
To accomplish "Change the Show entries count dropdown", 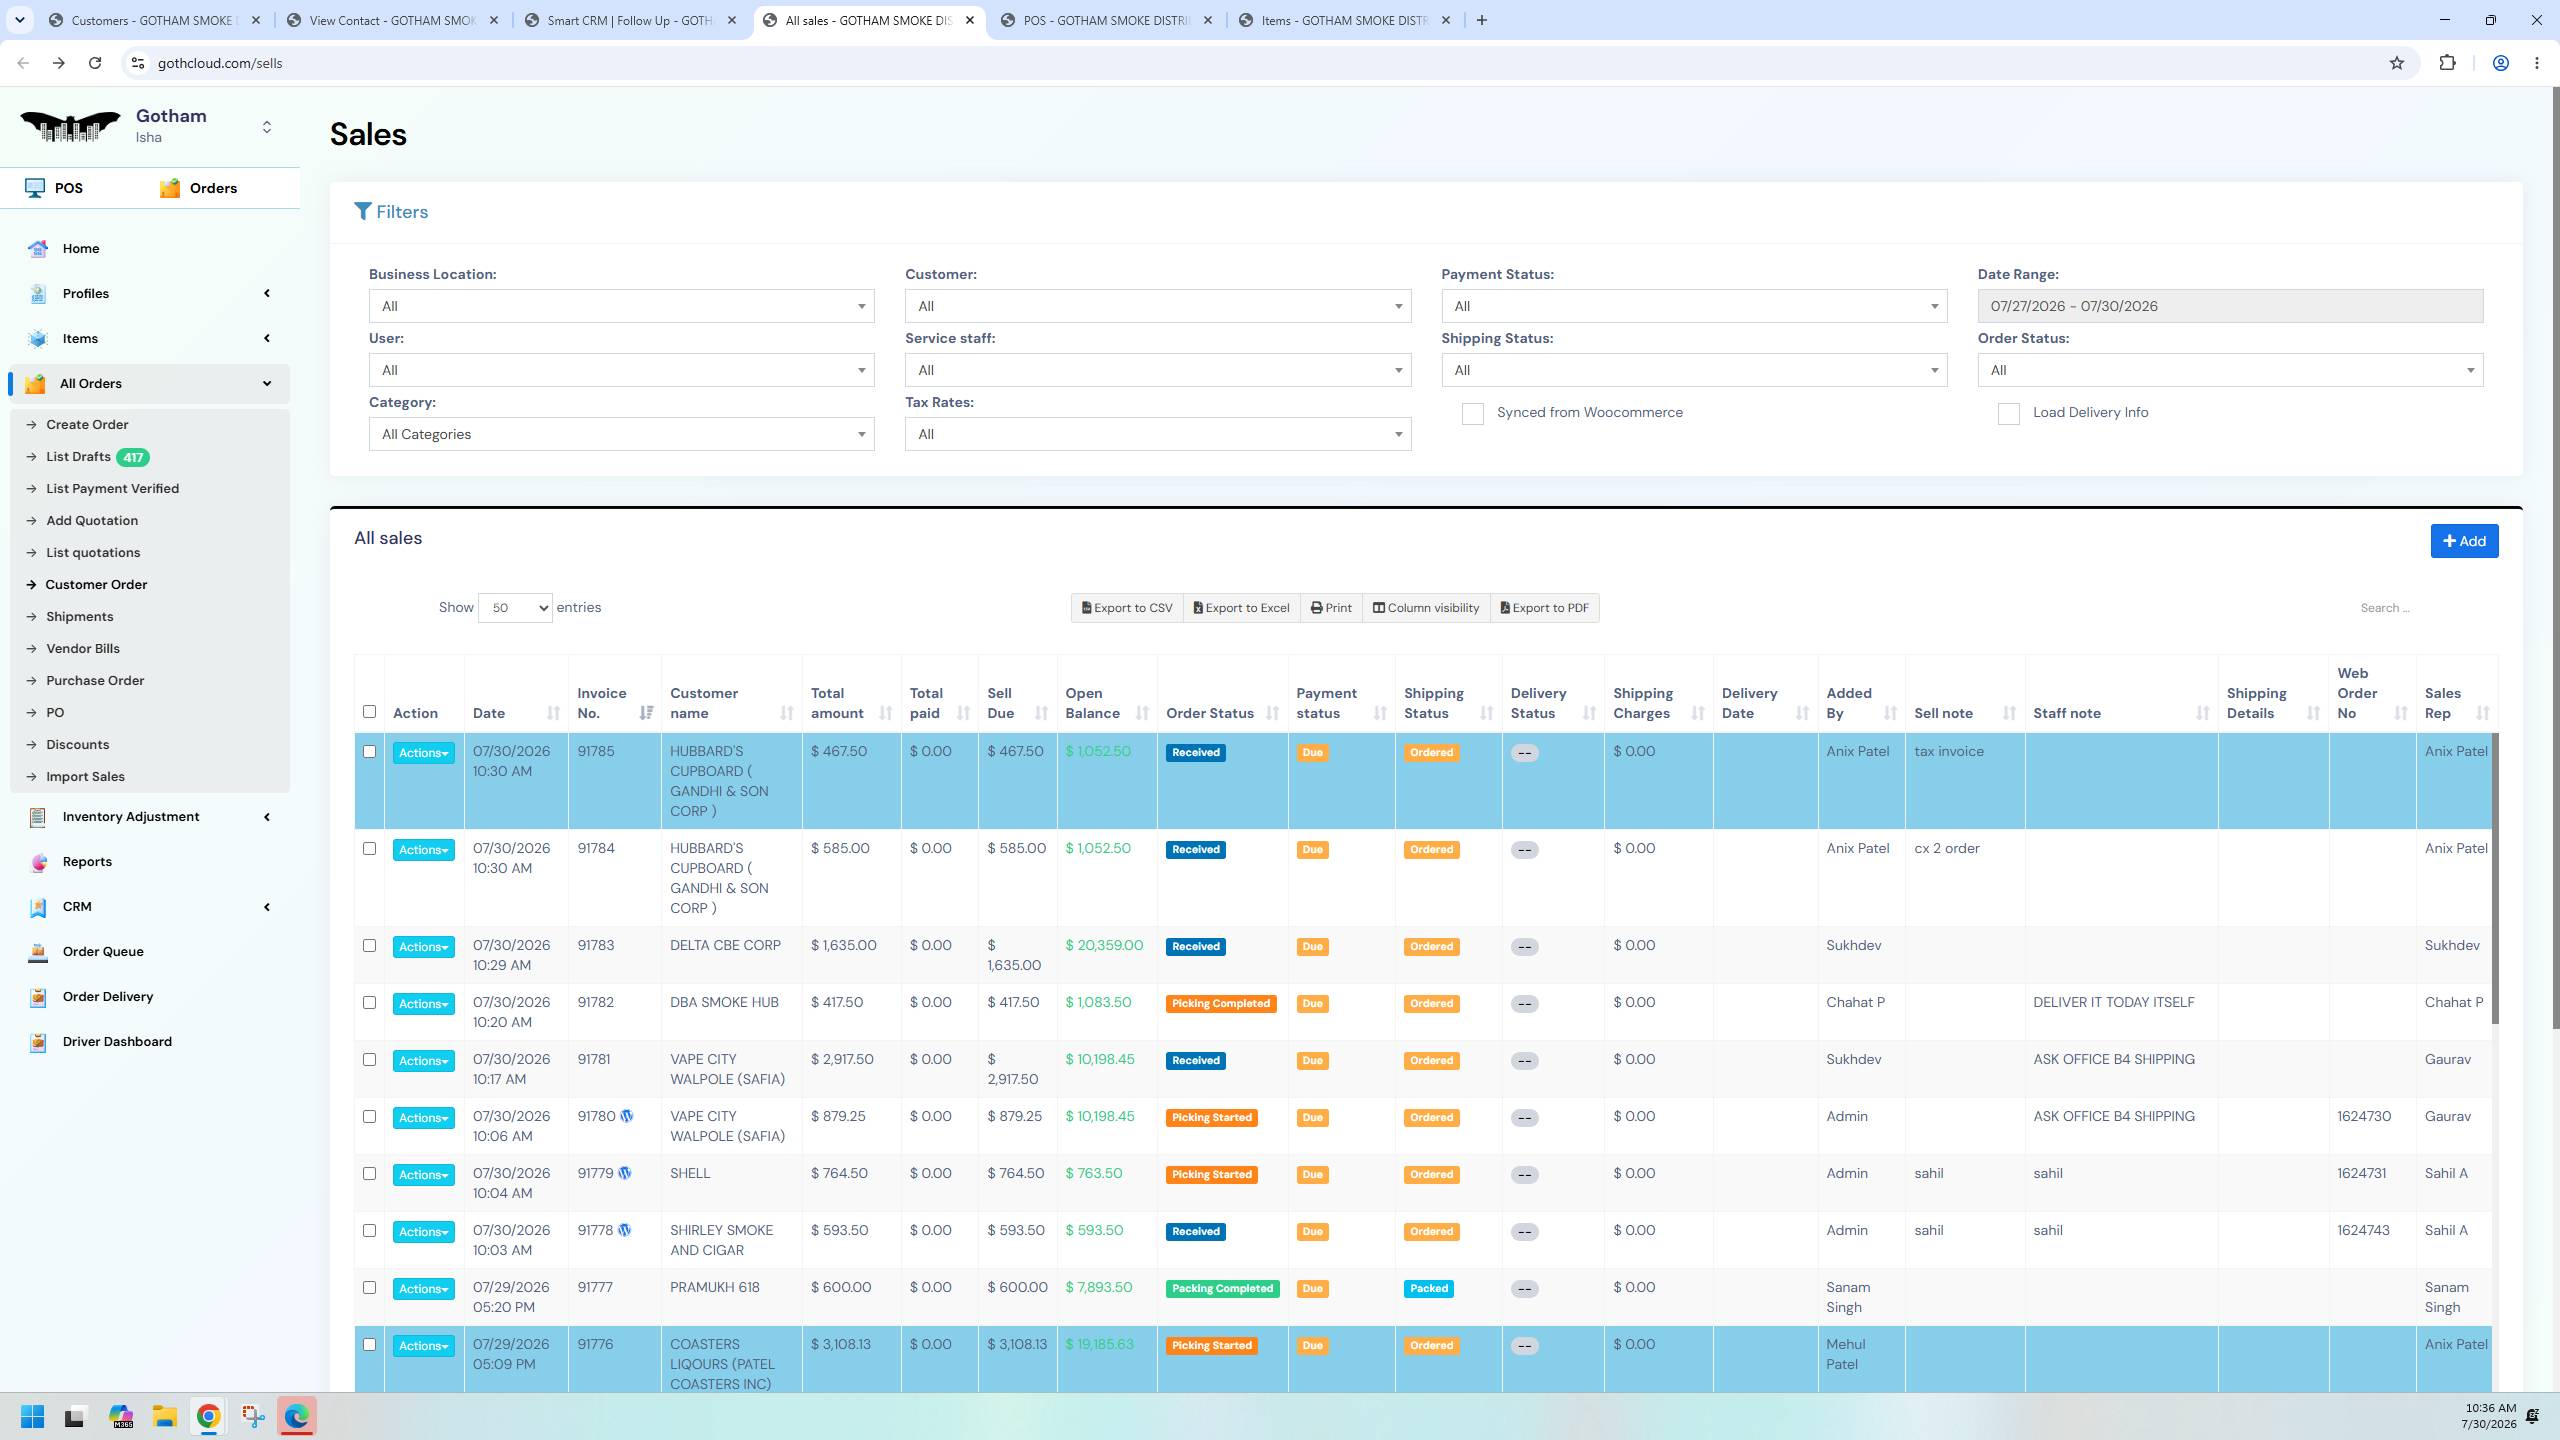I will tap(515, 608).
